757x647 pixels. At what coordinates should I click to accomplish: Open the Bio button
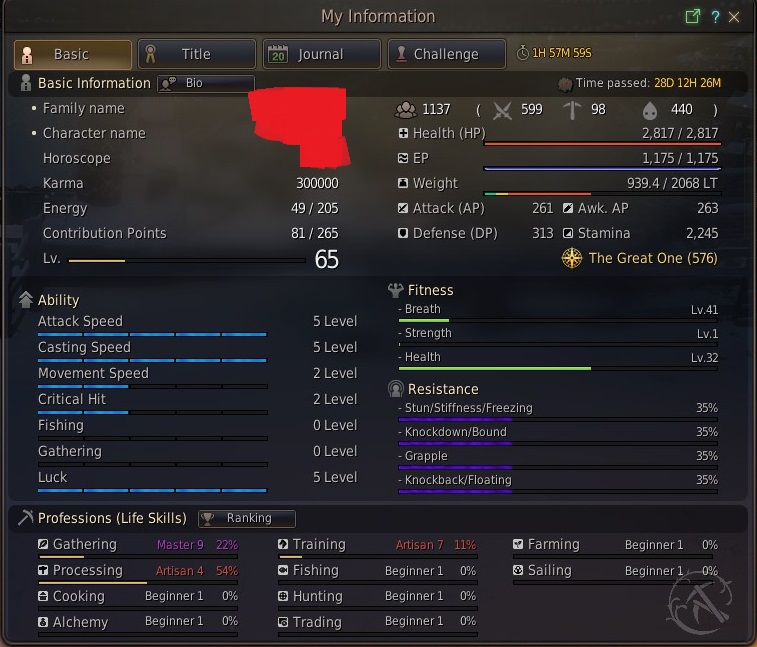click(x=206, y=84)
